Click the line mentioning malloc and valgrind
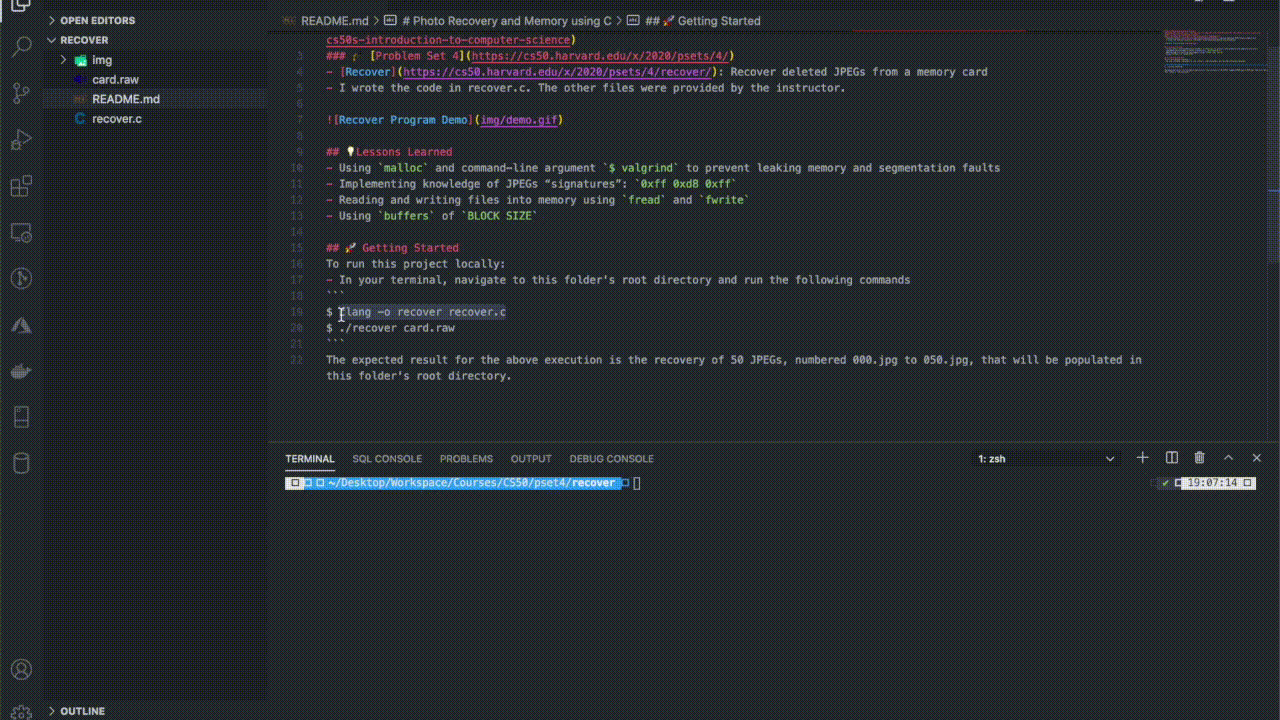 [663, 168]
